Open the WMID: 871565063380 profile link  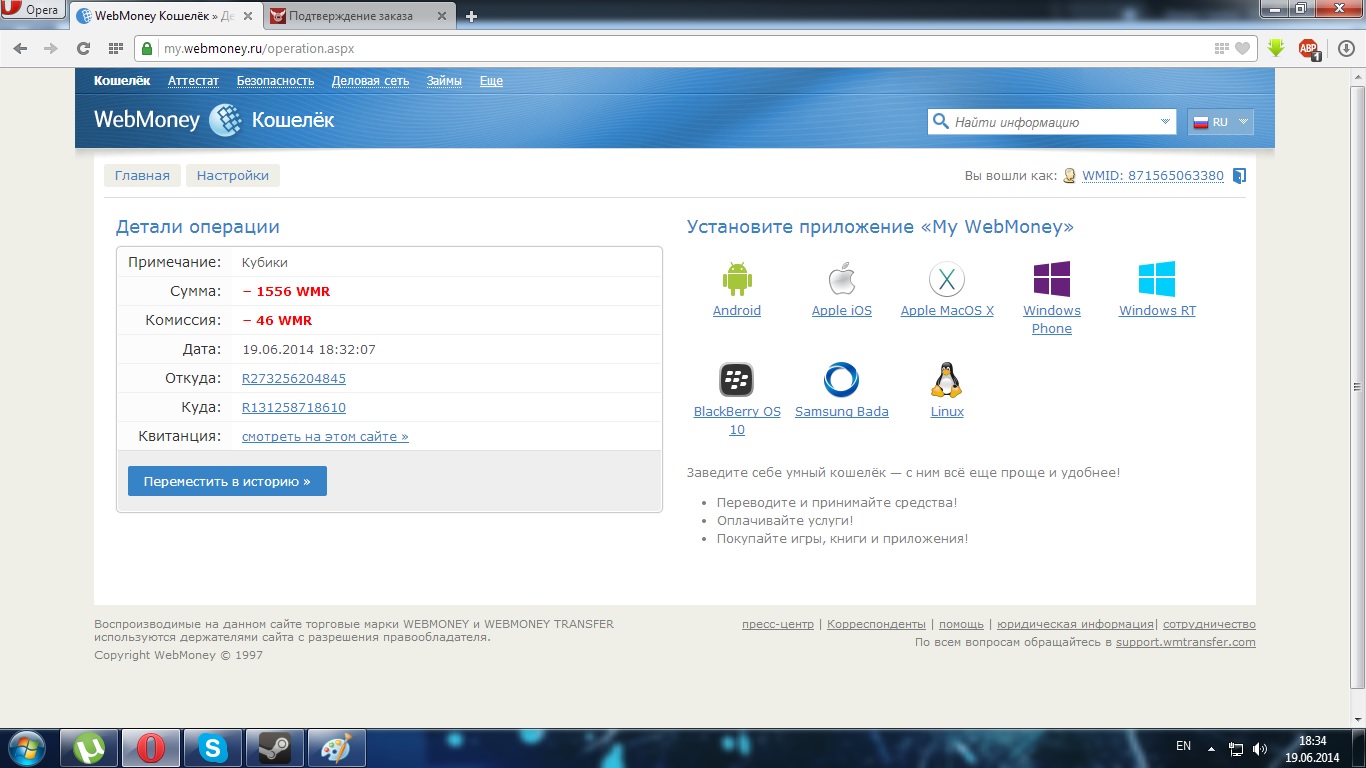click(x=1153, y=176)
